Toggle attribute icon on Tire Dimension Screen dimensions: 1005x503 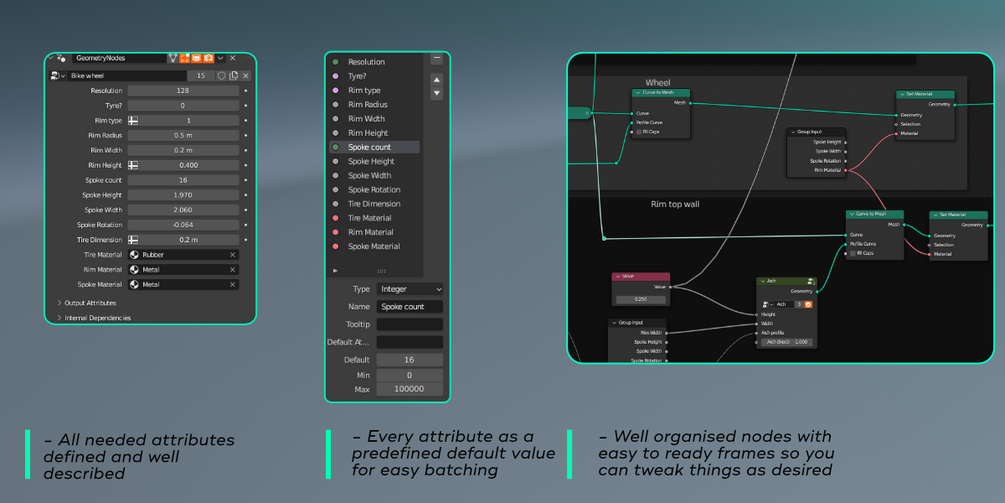tap(133, 240)
